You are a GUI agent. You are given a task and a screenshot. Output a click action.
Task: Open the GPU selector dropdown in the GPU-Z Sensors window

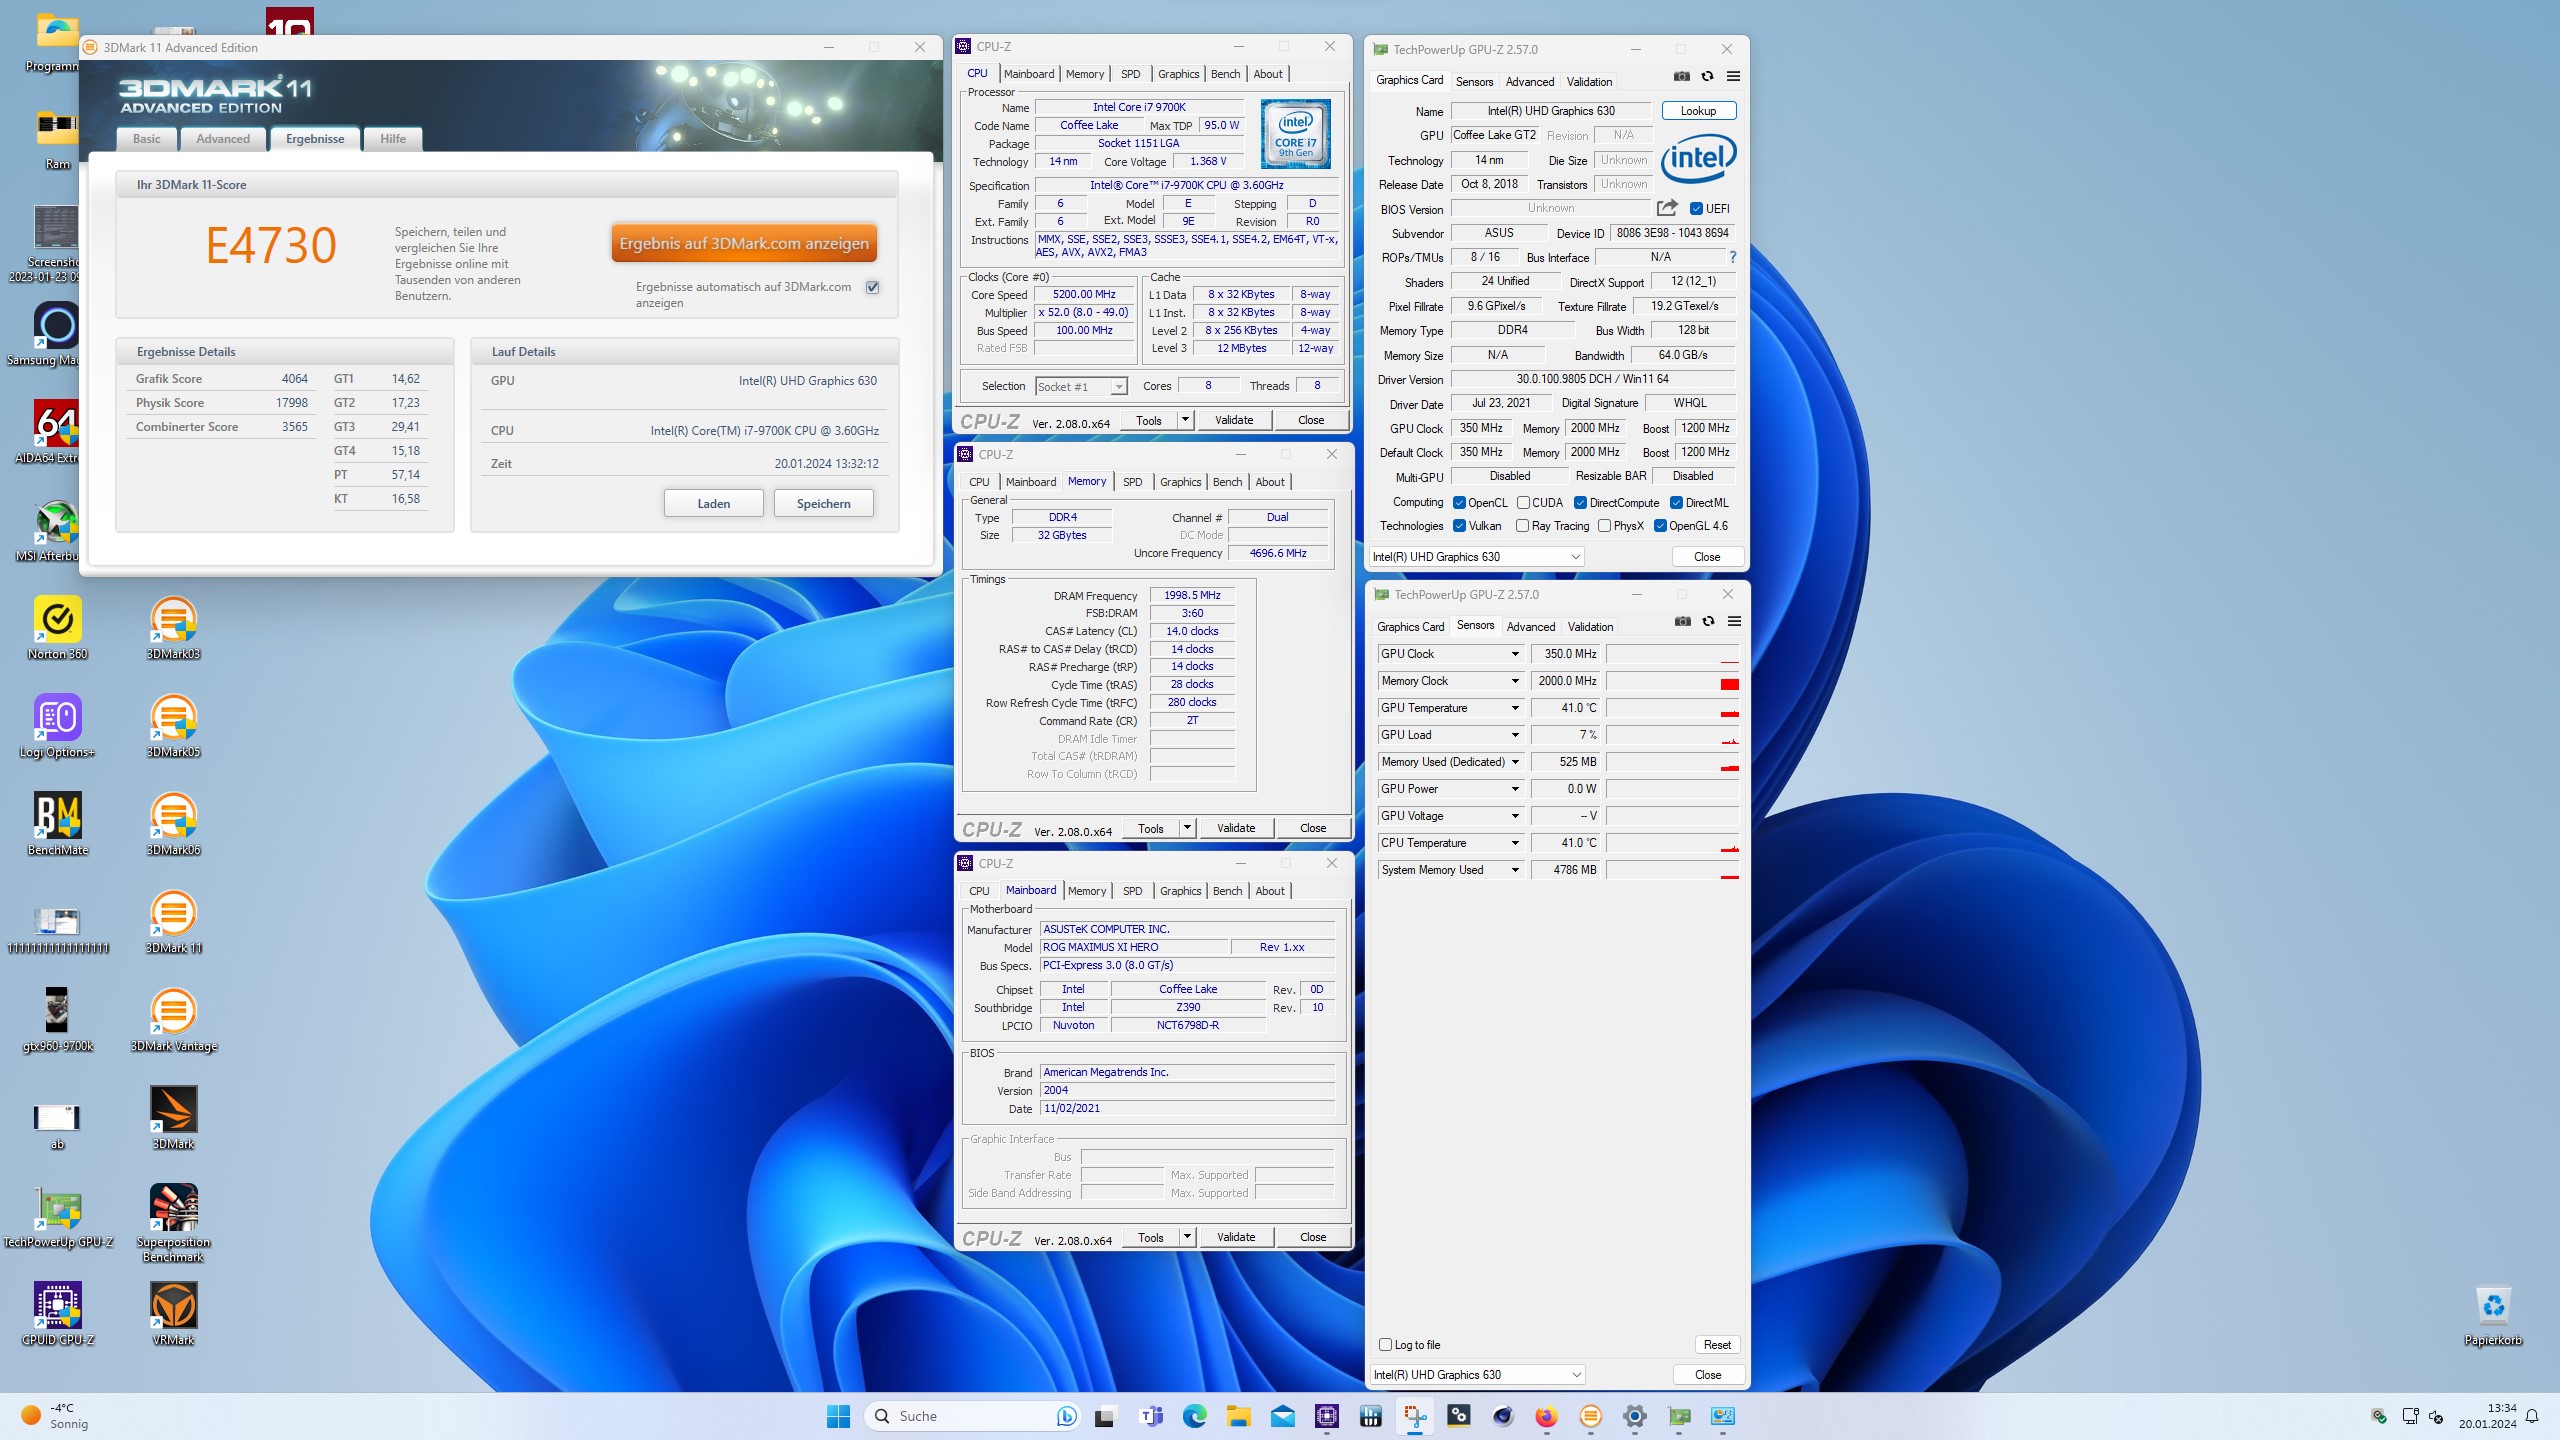pyautogui.click(x=1477, y=1375)
